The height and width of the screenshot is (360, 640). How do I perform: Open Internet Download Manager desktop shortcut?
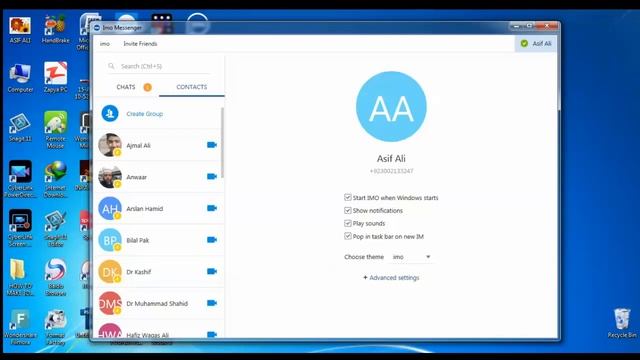click(x=56, y=179)
